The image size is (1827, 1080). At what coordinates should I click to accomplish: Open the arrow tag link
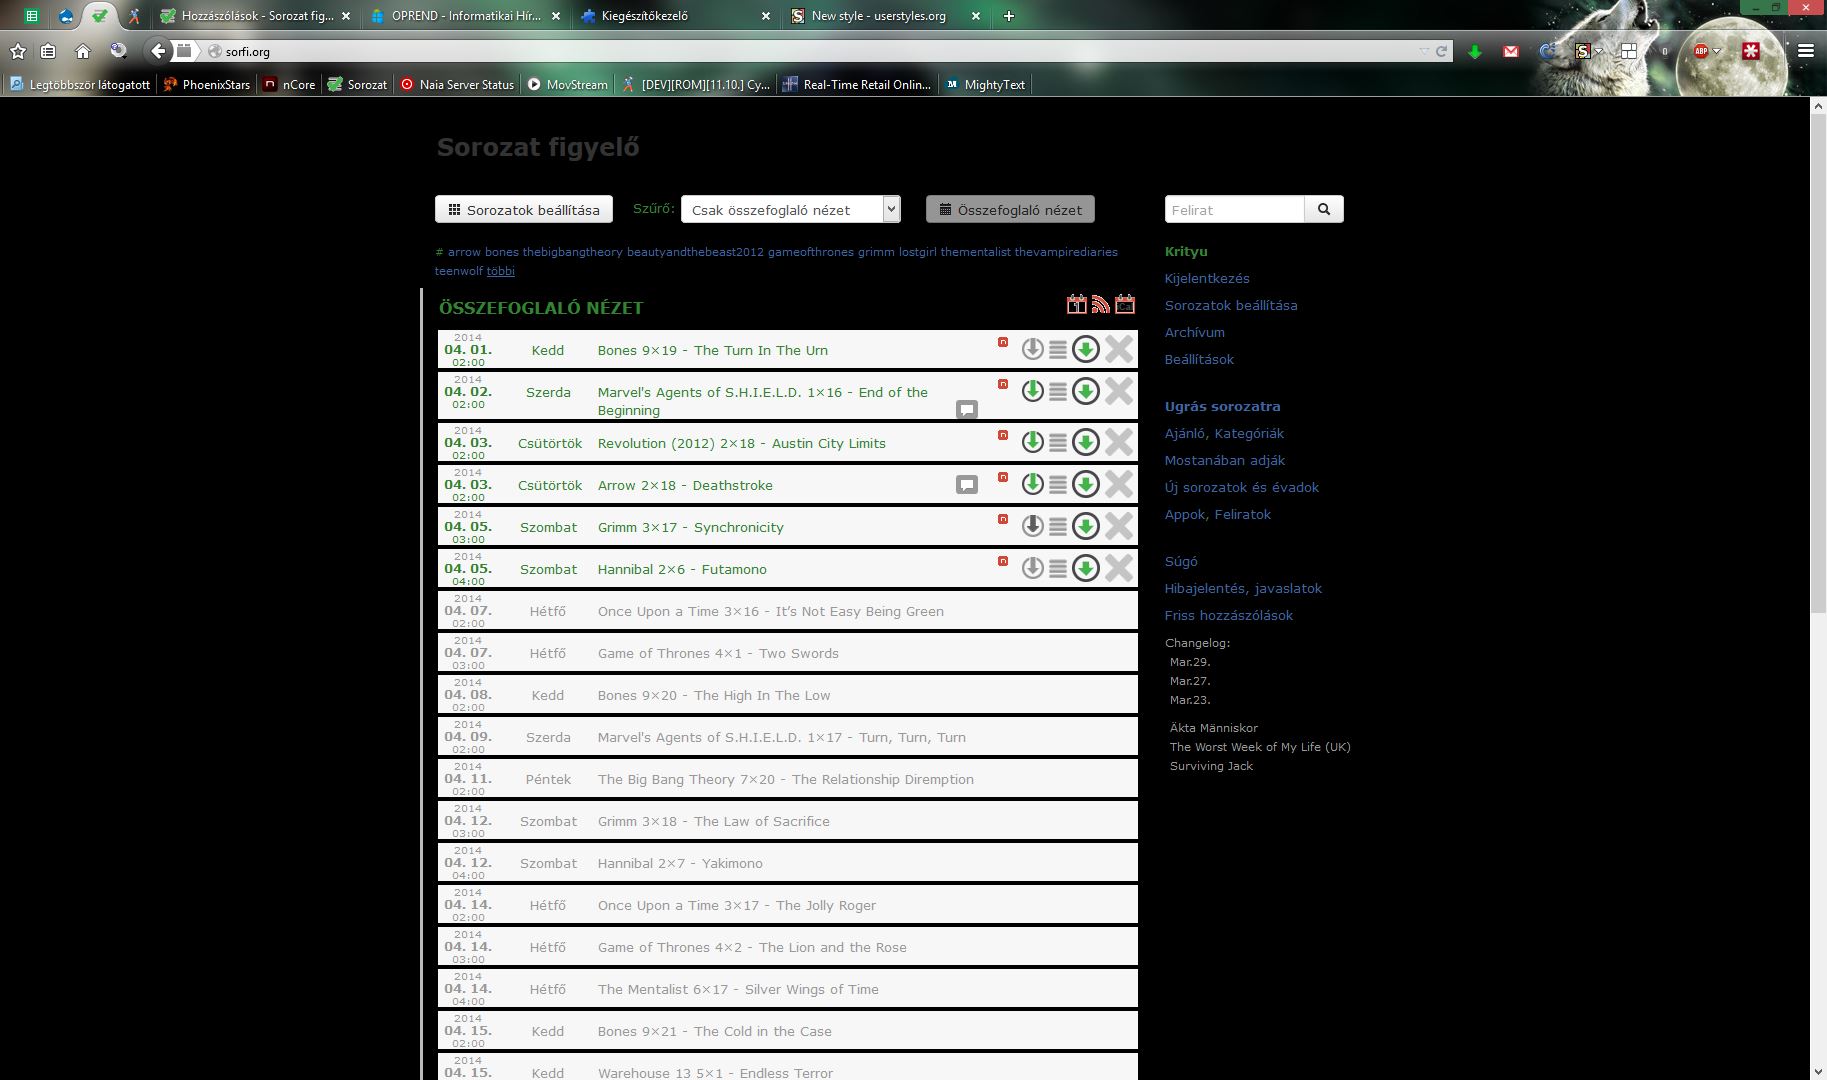tap(464, 252)
